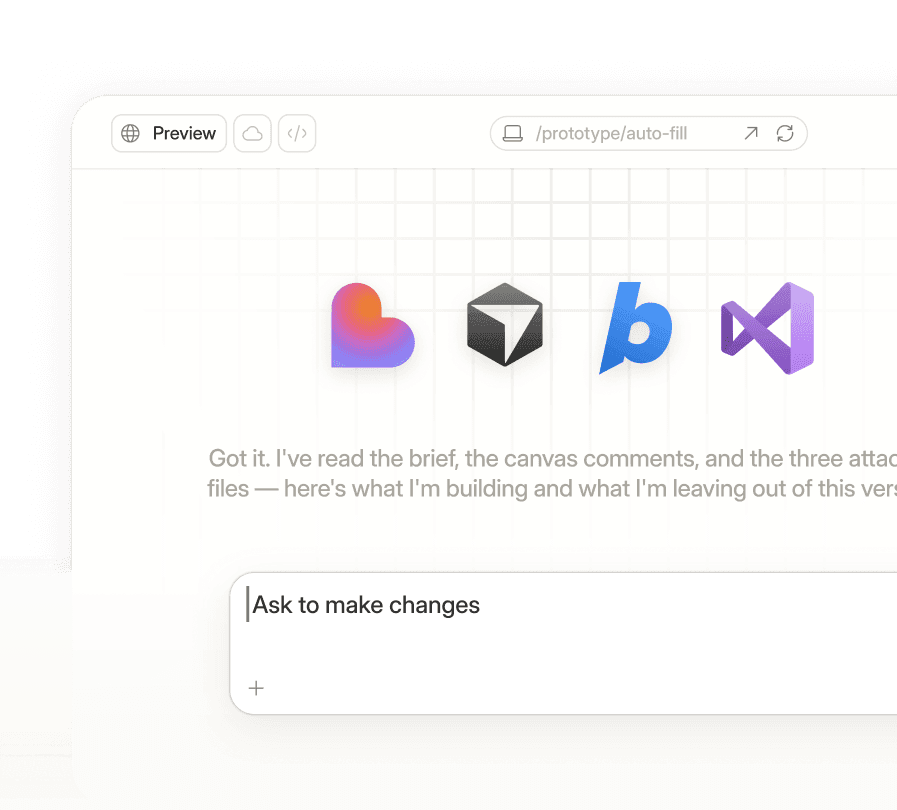The width and height of the screenshot is (897, 810).
Task: Select the dark hexagonal cube logo
Action: [504, 325]
